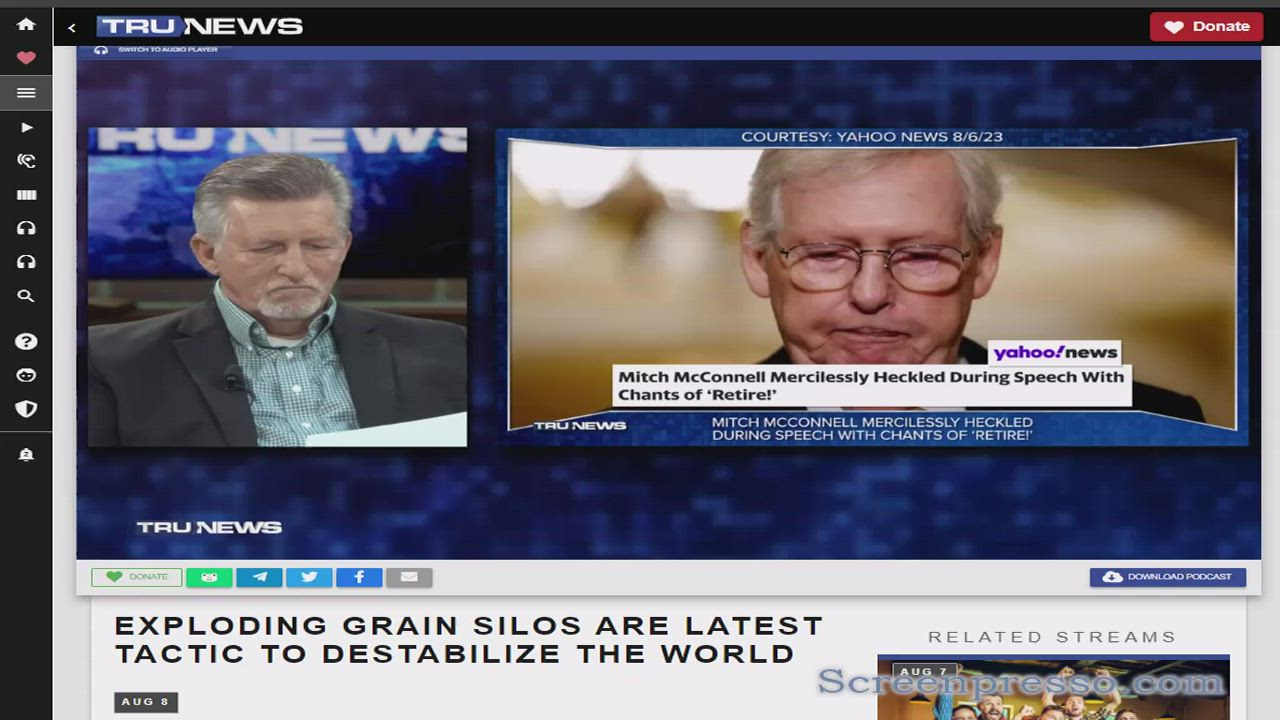The image size is (1280, 720).
Task: Open the search magnifier in sidebar
Action: point(26,296)
